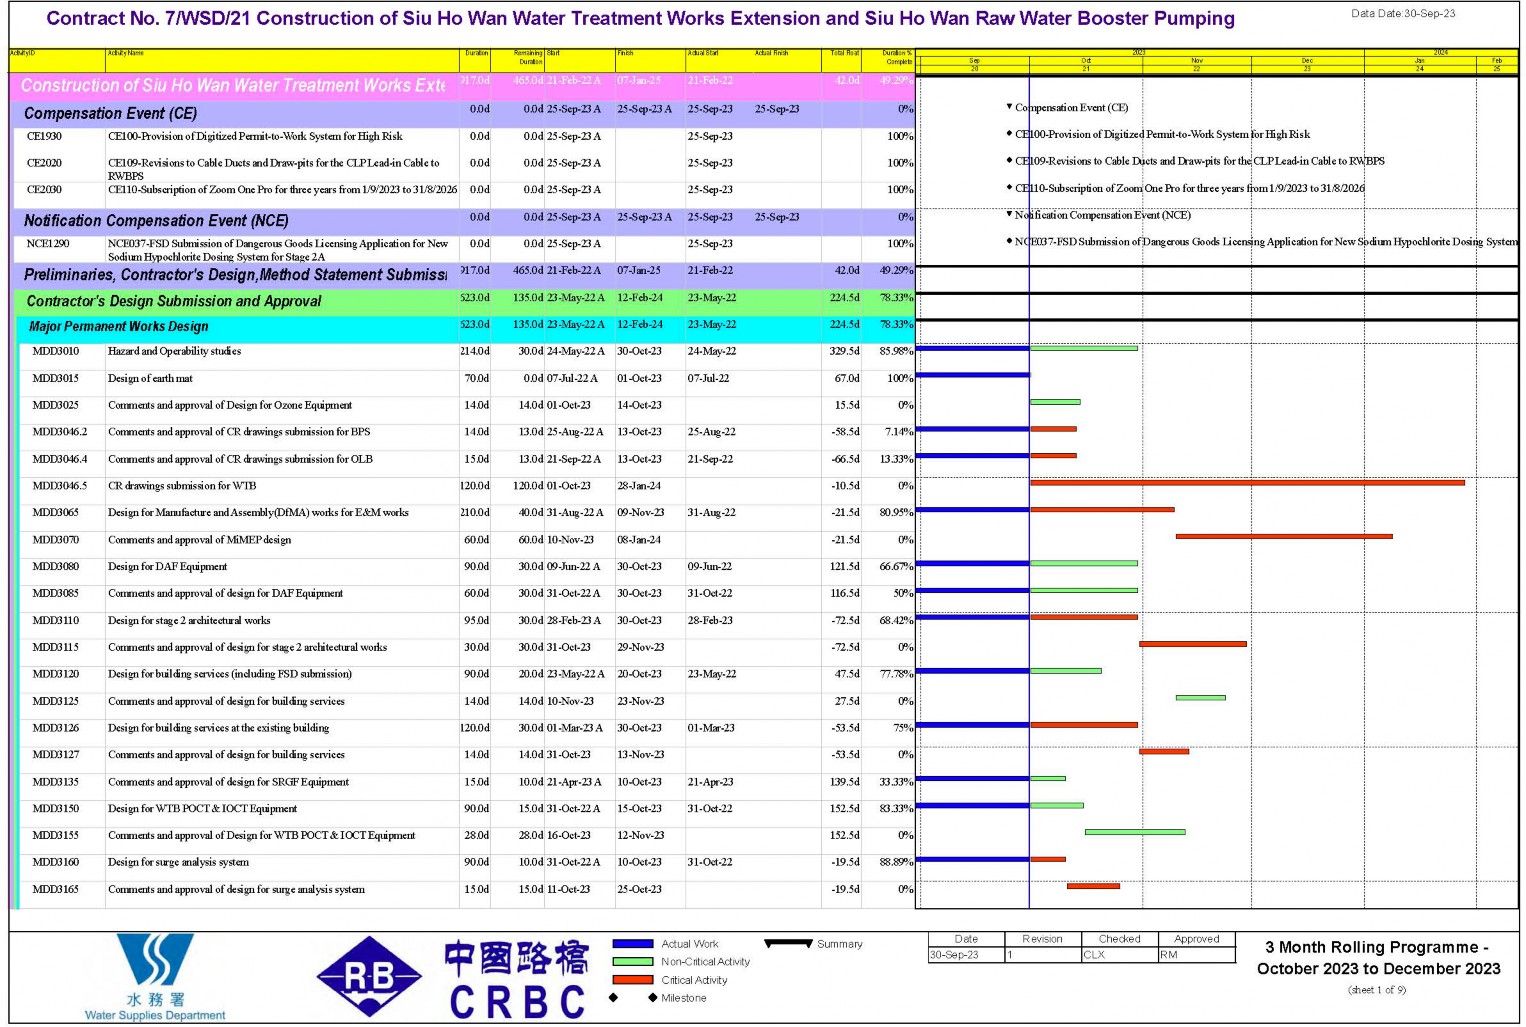Click the milestone diamond beside CE110-Subscription Gantt label

pos(1009,188)
